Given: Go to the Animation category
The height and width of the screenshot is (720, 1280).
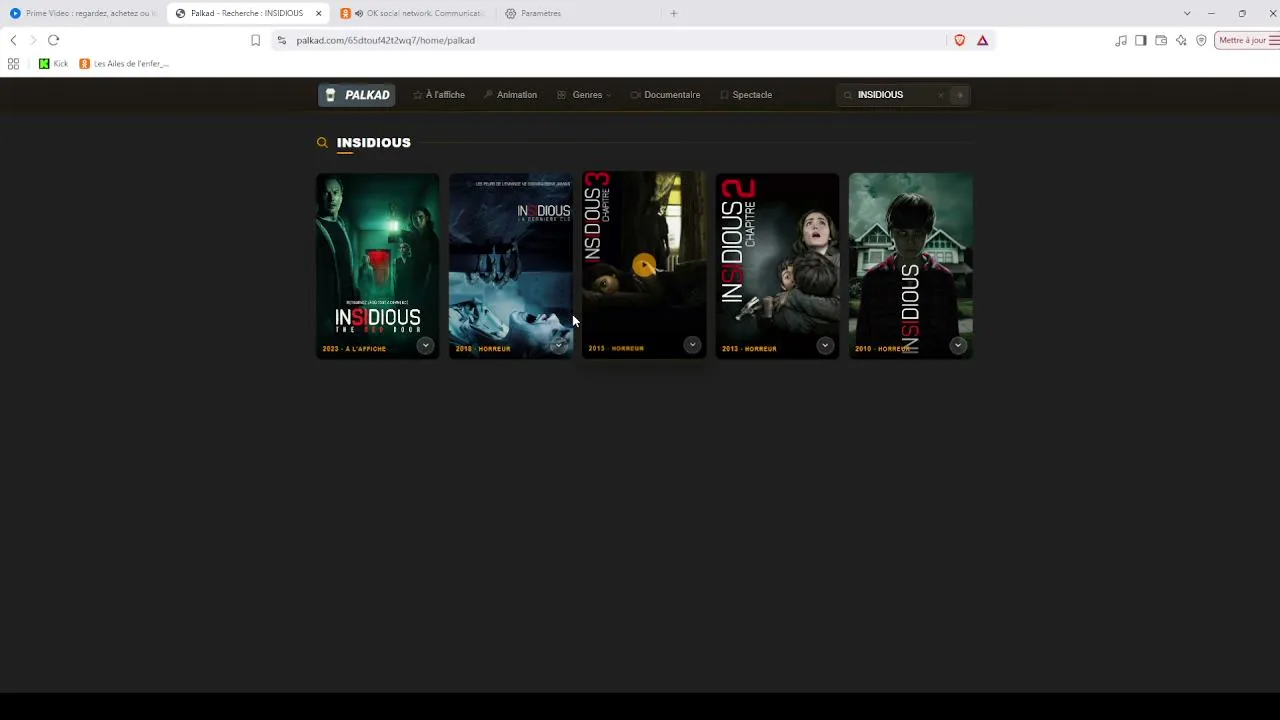Looking at the screenshot, I should pos(510,95).
